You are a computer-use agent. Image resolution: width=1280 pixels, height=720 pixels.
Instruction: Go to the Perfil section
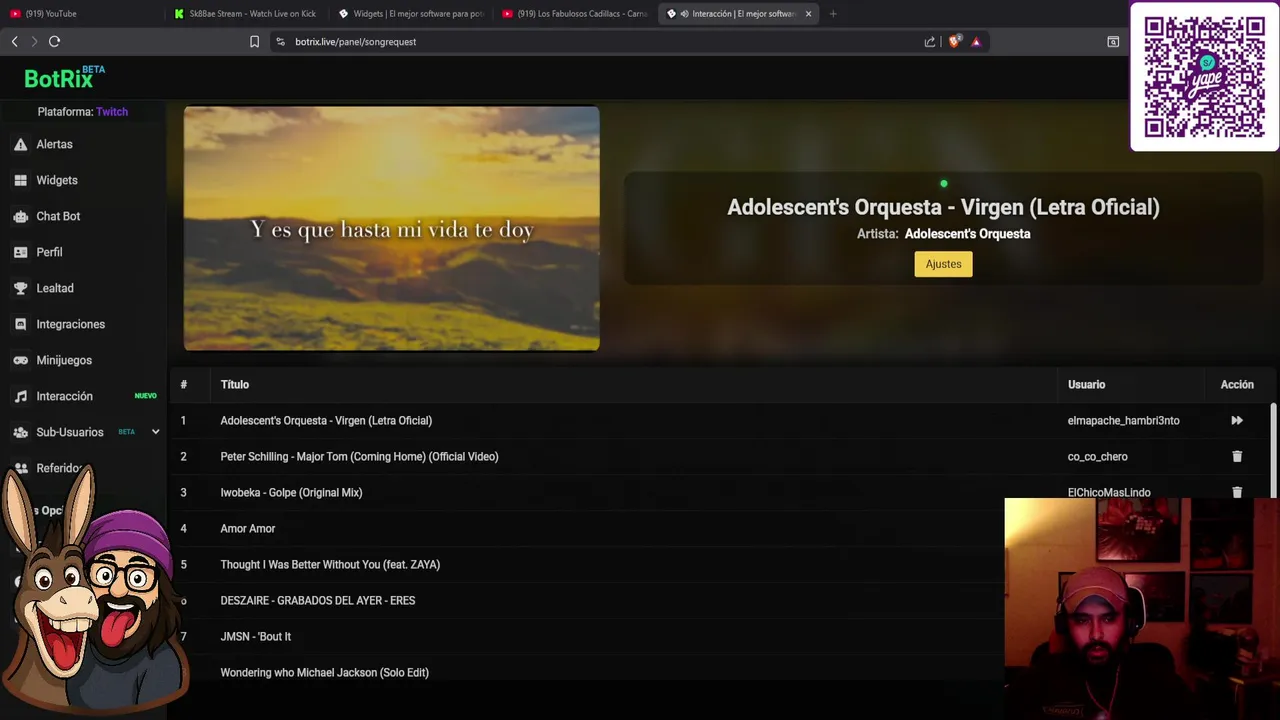tap(49, 252)
